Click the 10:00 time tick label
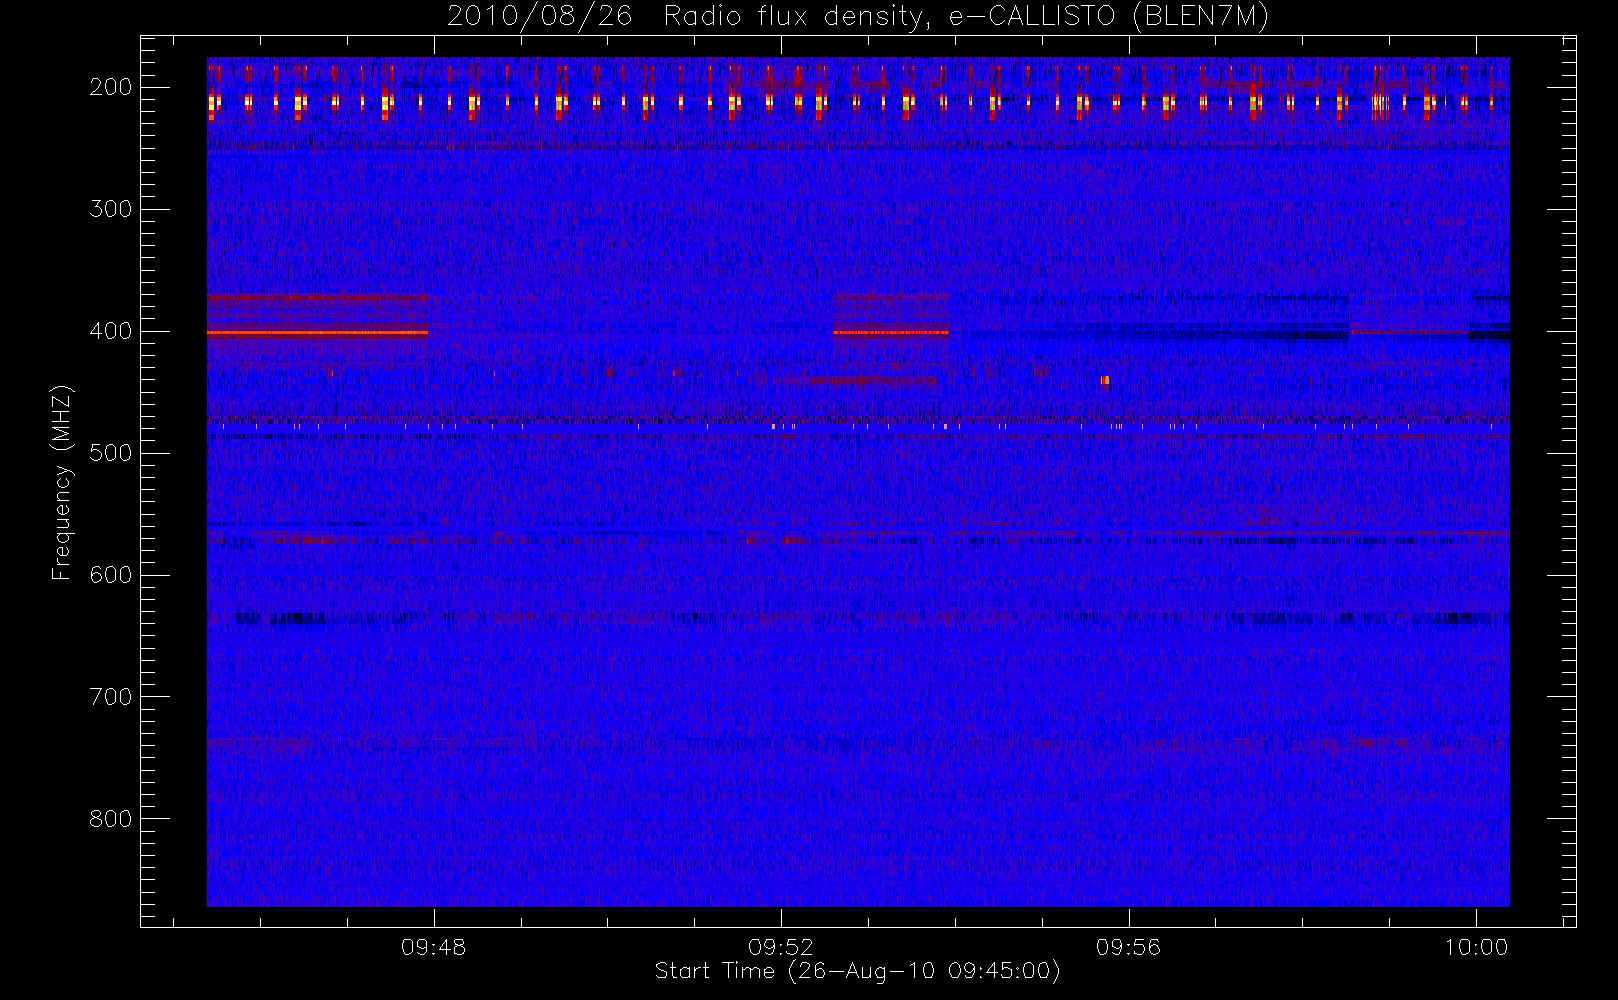The image size is (1618, 1000). click(x=1476, y=947)
